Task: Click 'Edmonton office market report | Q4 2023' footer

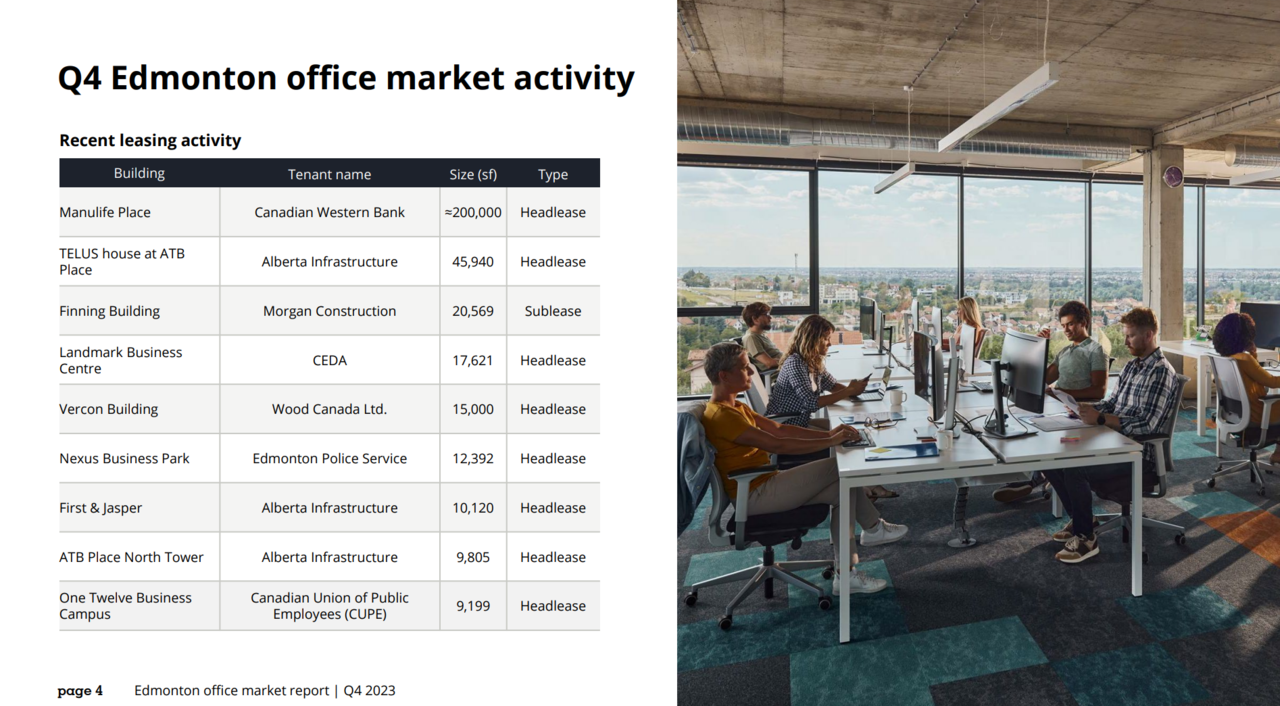Action: (x=265, y=690)
